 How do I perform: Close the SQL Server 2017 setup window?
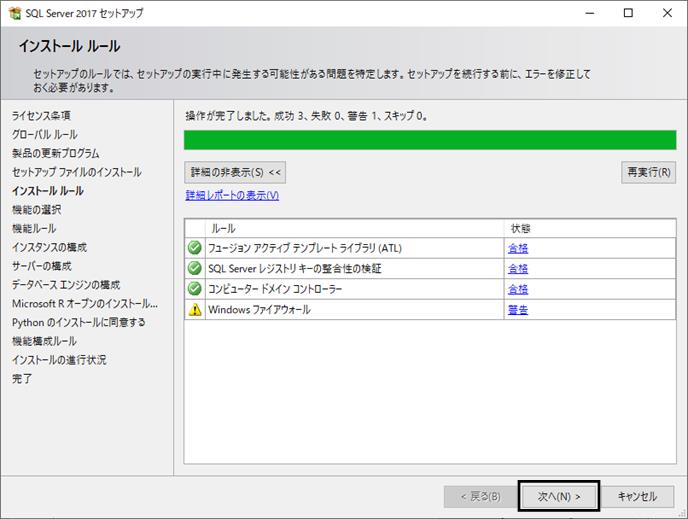pyautogui.click(x=667, y=13)
